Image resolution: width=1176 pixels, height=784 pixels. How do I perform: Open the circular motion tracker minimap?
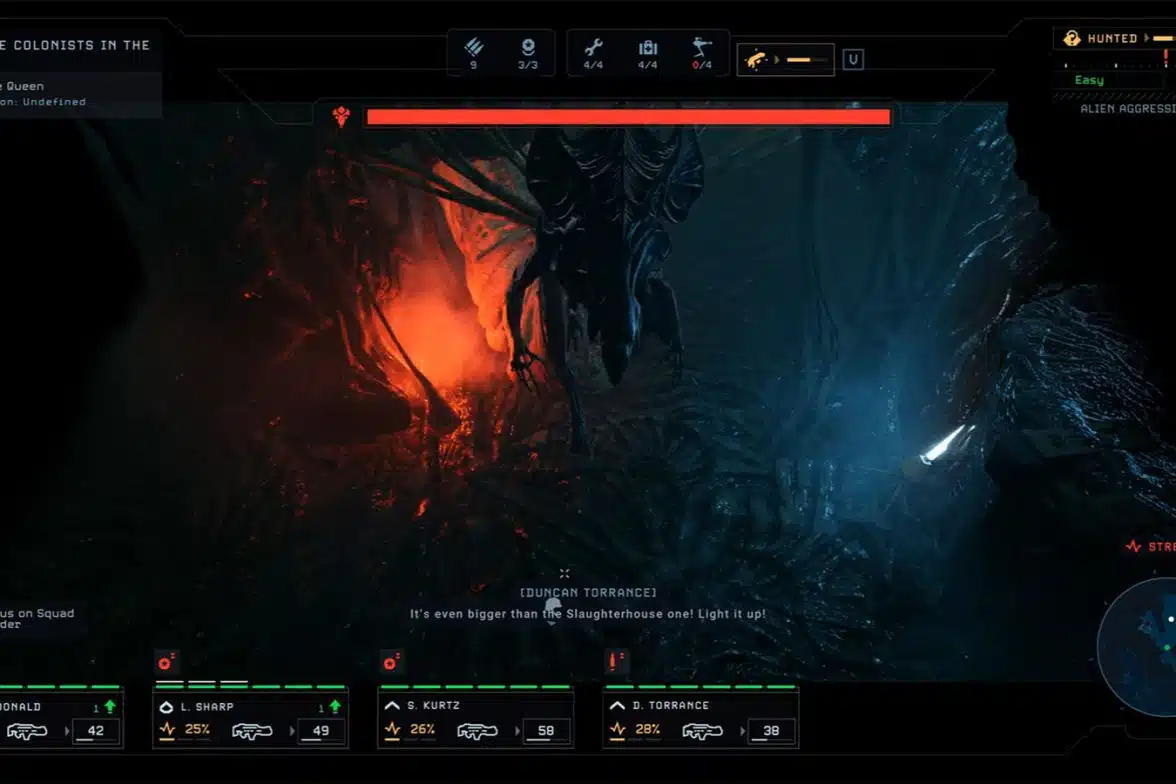[1138, 647]
